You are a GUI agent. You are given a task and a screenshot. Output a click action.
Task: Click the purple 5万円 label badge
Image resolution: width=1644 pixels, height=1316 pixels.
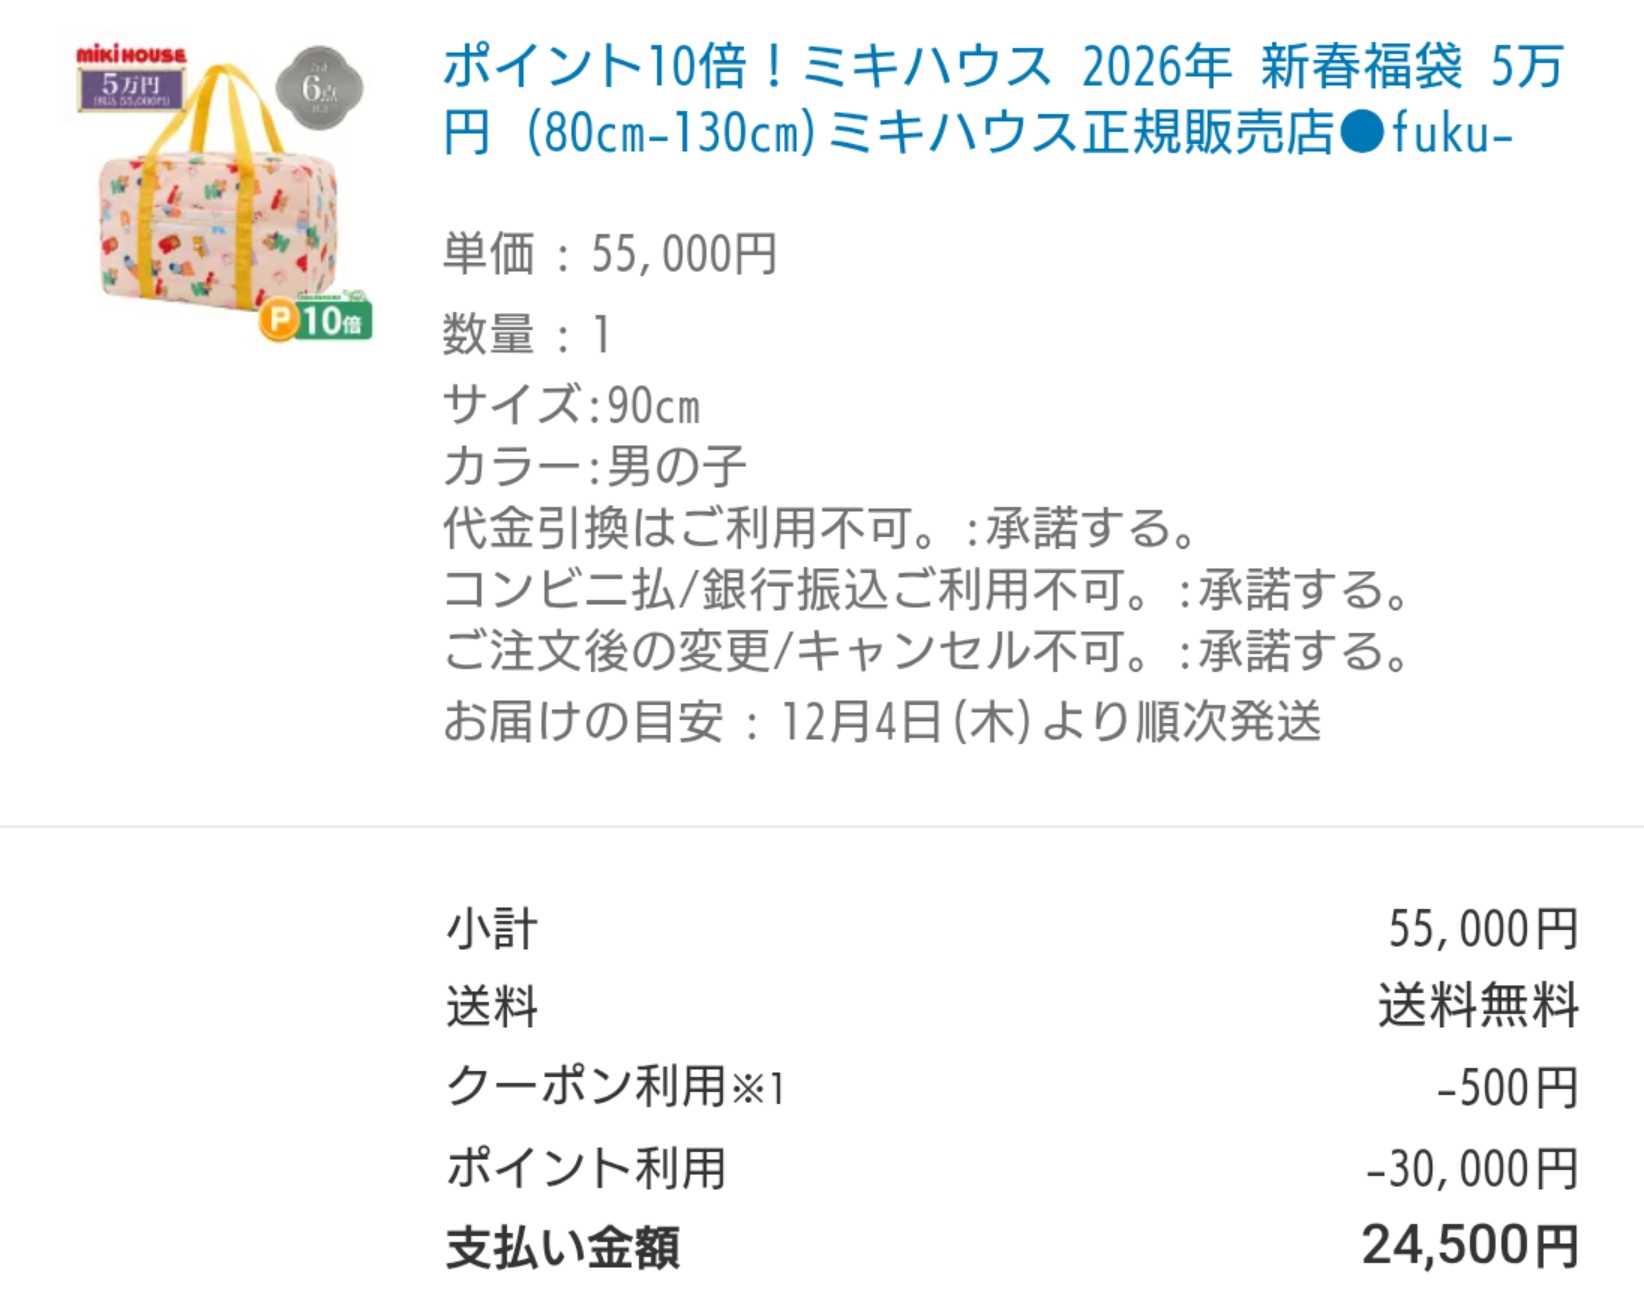tap(131, 89)
